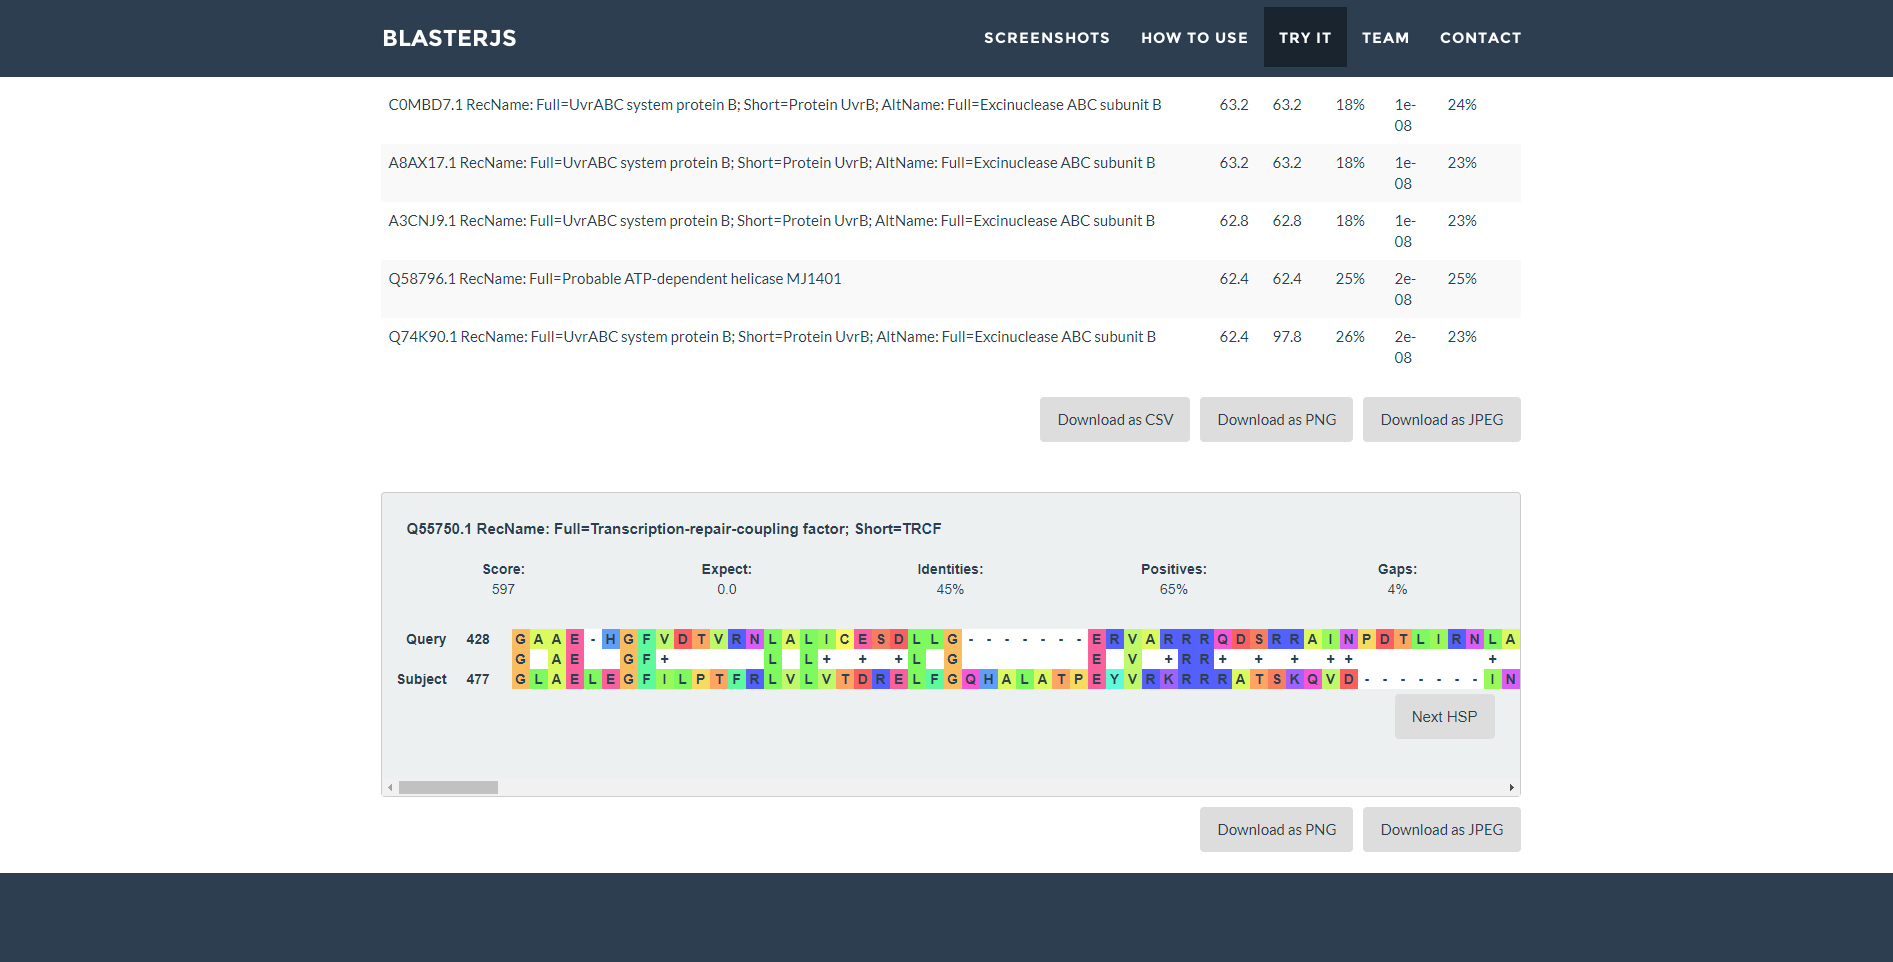Select the Q58796.1 helicase MJ1401 row

point(615,279)
